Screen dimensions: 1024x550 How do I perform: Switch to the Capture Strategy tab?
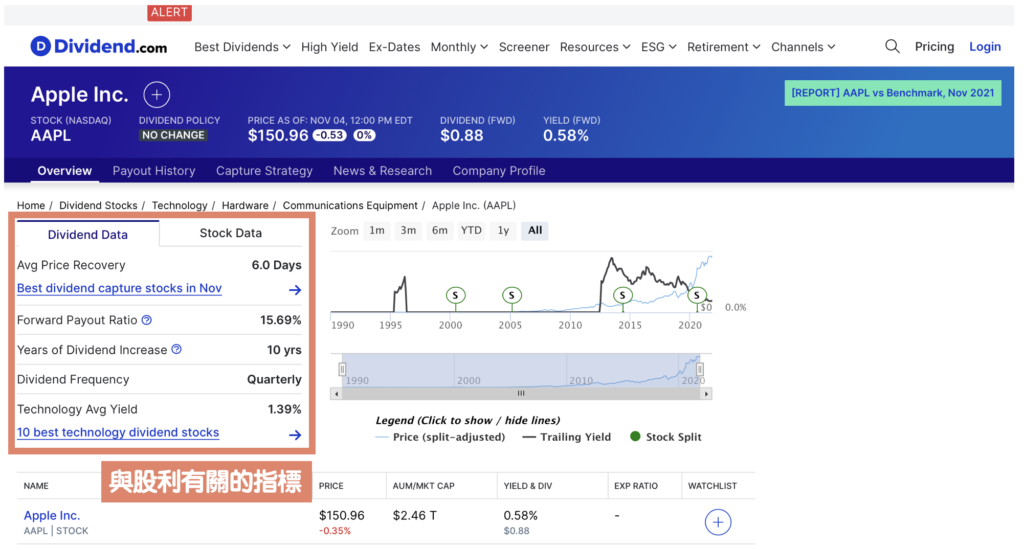tap(264, 170)
